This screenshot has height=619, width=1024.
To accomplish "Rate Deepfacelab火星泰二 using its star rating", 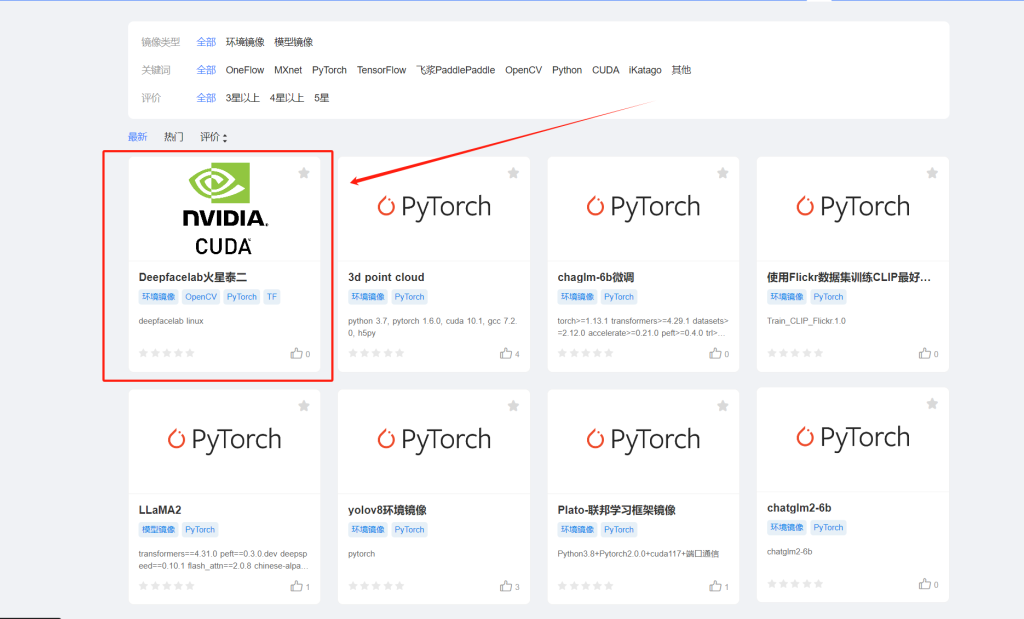I will [167, 353].
